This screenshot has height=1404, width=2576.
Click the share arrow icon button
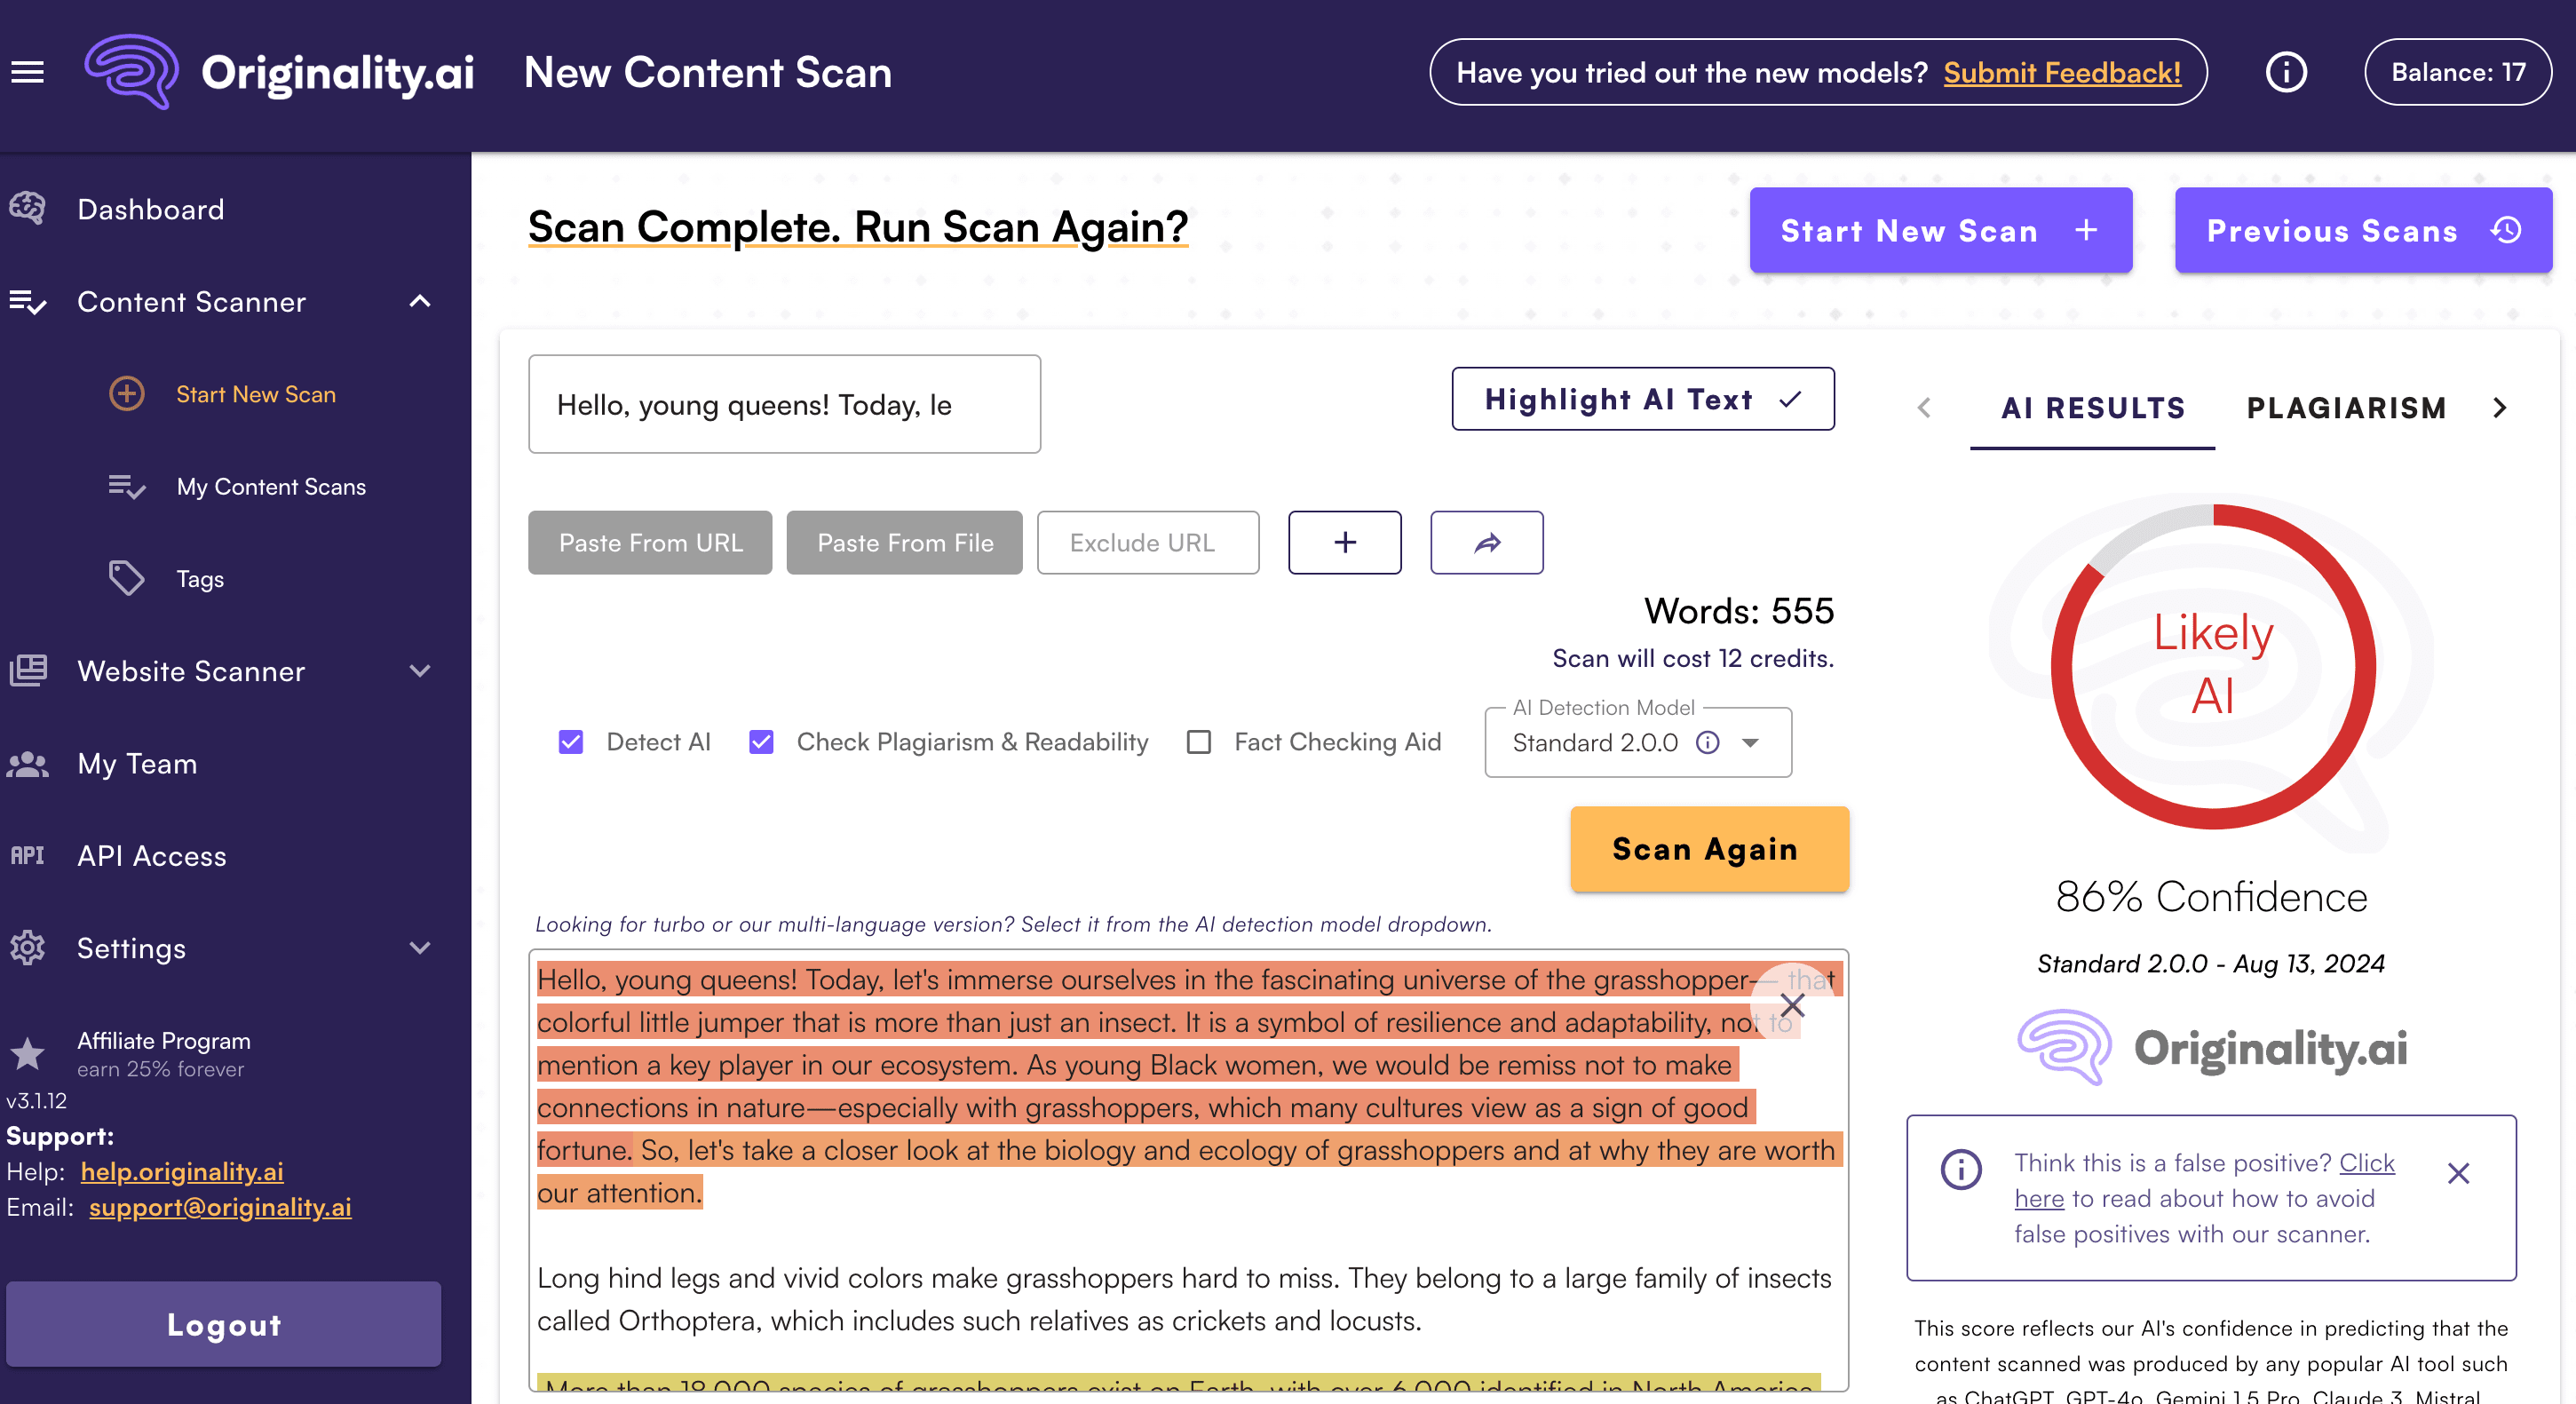(x=1486, y=543)
